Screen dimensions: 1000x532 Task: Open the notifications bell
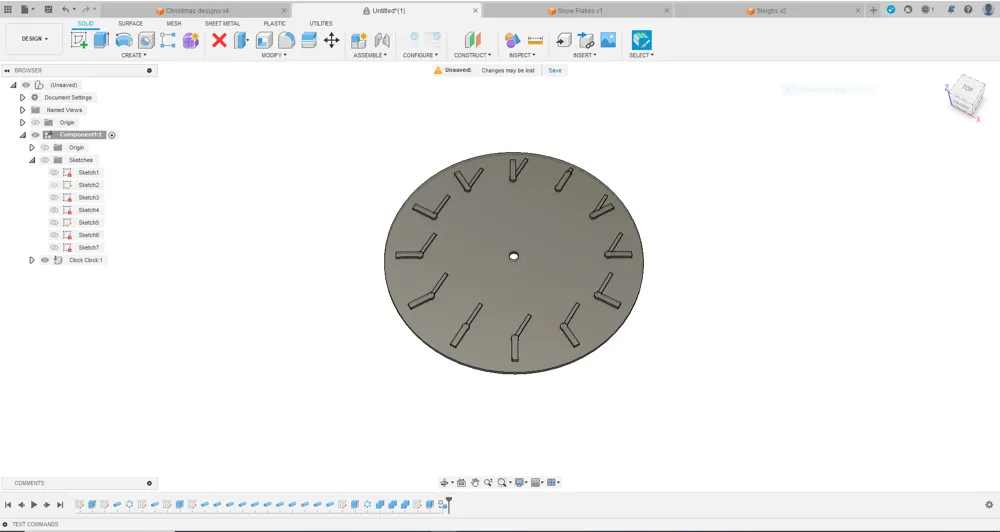tap(950, 10)
